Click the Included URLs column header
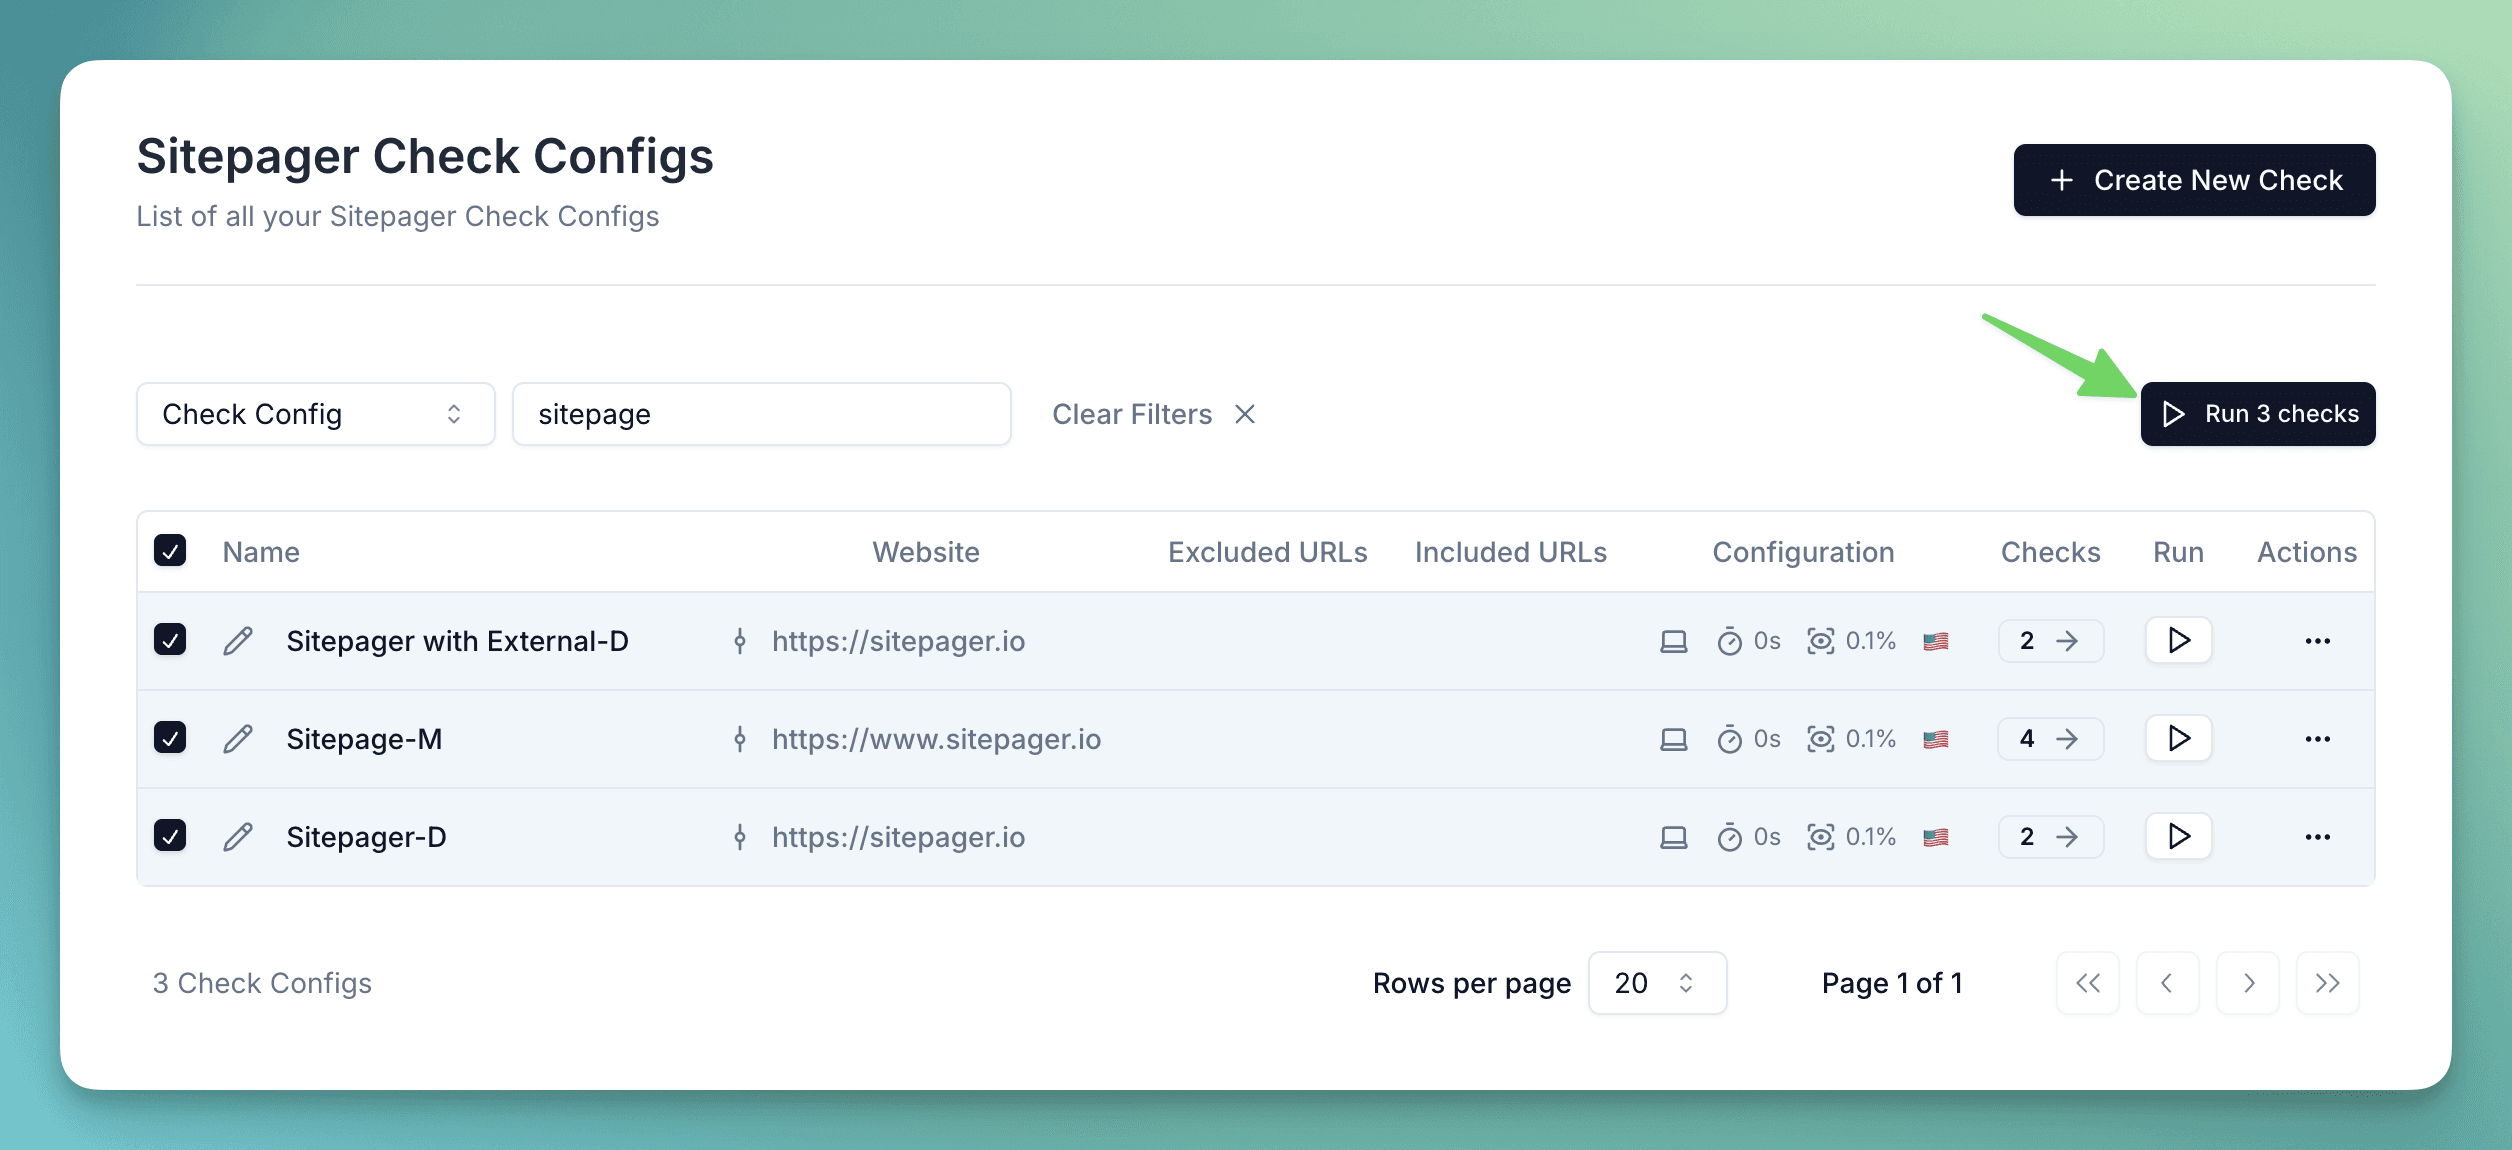 click(1511, 552)
